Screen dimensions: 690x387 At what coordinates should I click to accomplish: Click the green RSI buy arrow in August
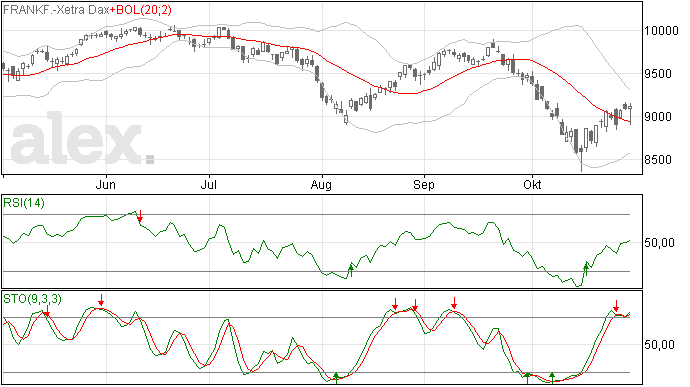click(x=351, y=270)
